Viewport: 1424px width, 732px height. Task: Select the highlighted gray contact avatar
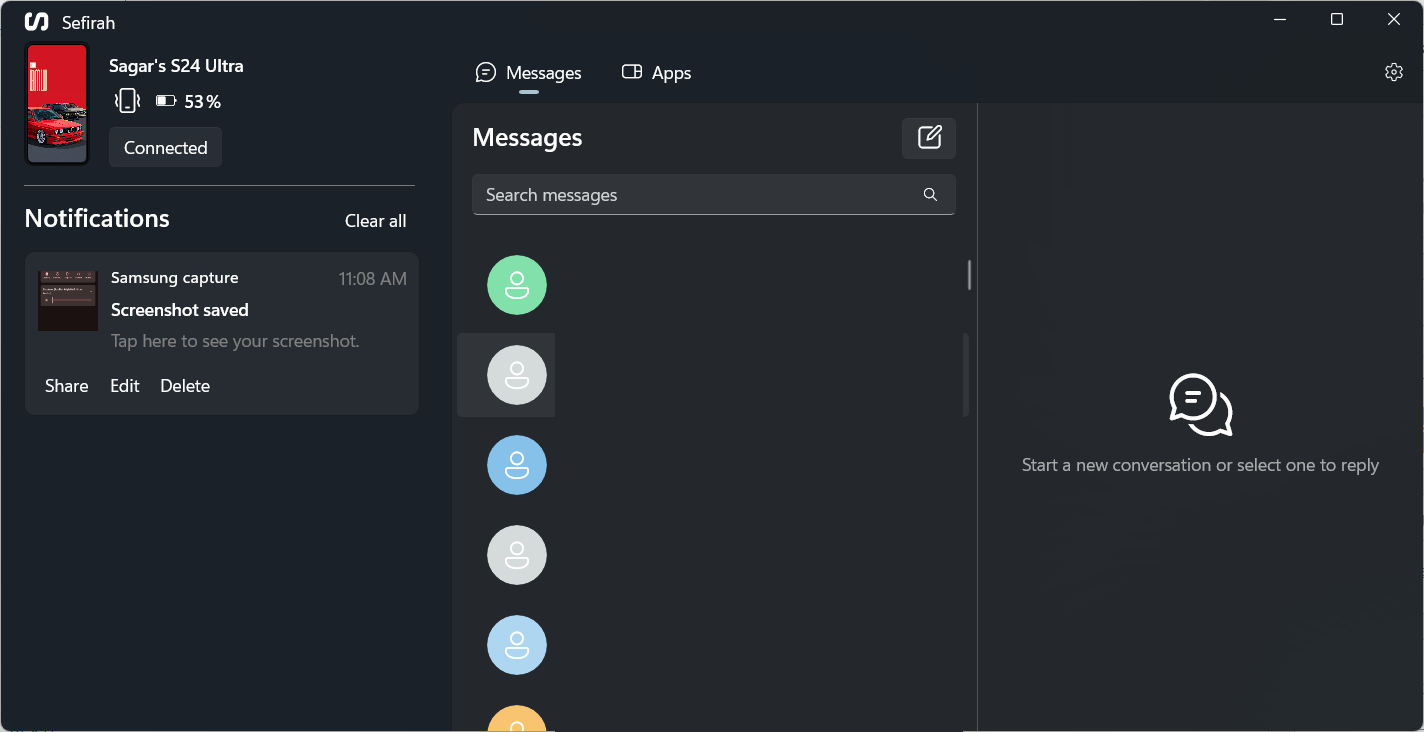point(516,375)
